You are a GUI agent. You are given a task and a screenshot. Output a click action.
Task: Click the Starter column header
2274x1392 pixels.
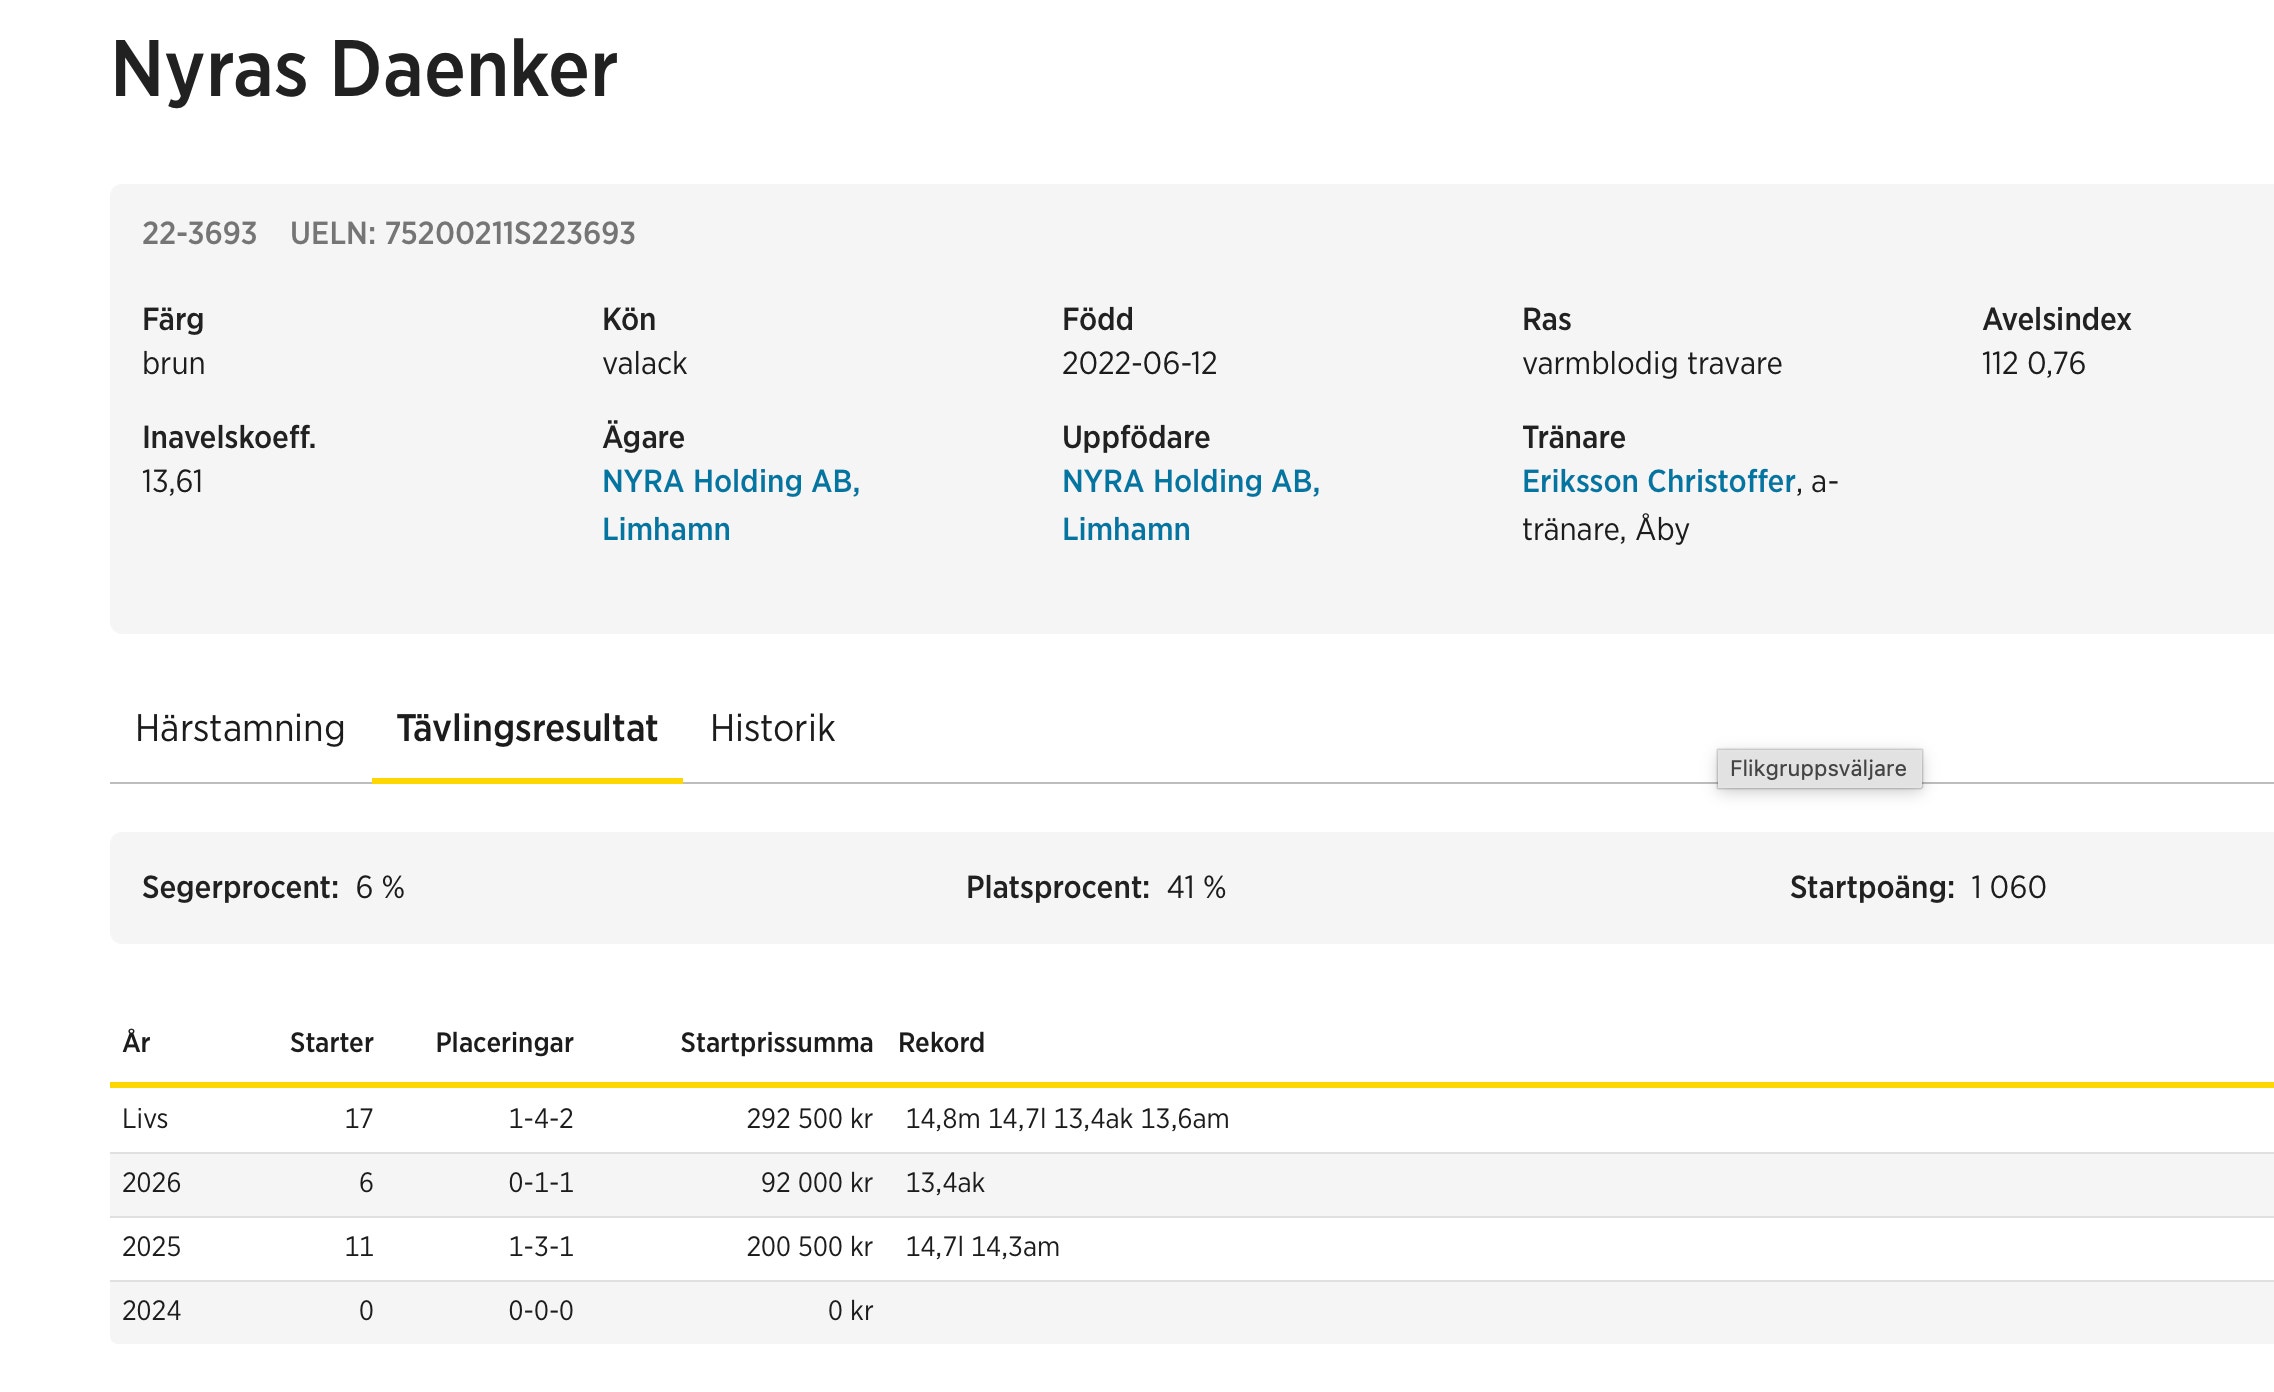331,1043
